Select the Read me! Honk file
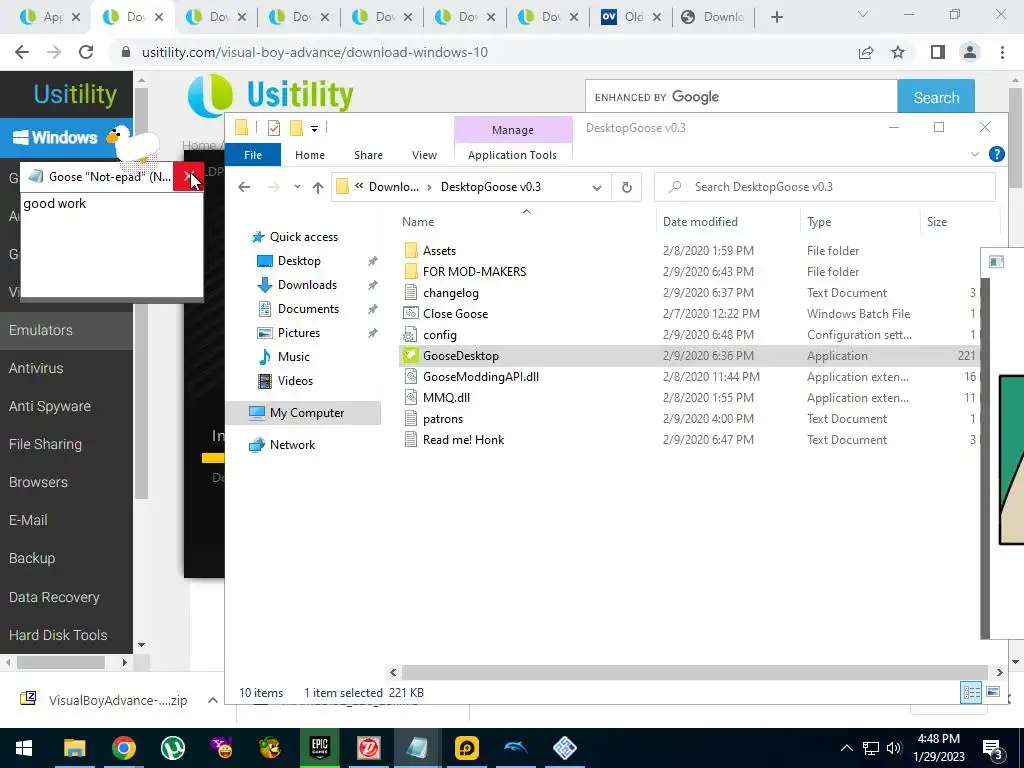Screen dimensions: 1024x768 [x=463, y=440]
